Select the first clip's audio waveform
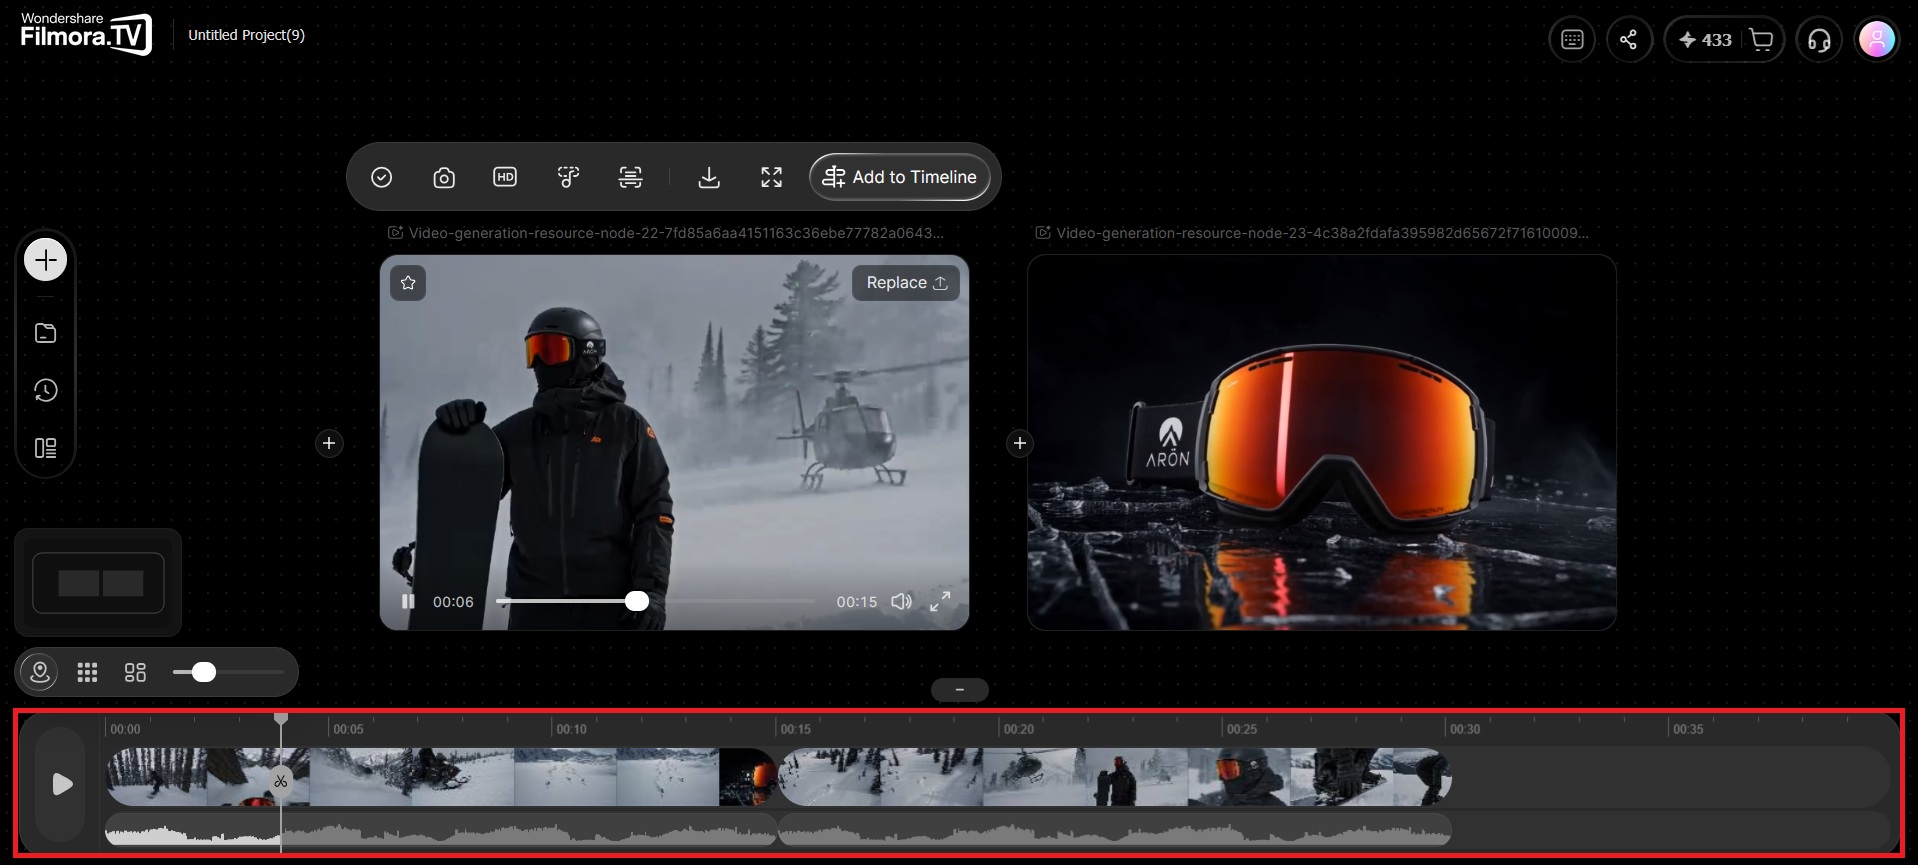 (x=441, y=830)
